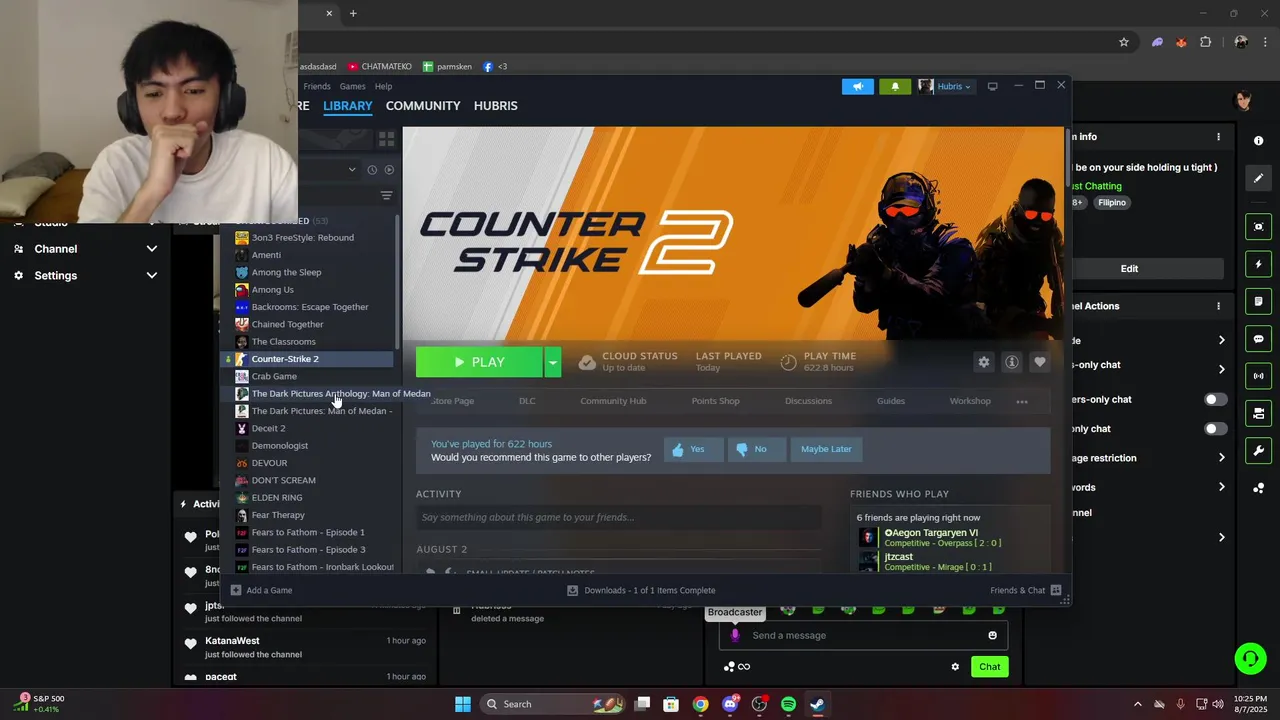1280x720 pixels.
Task: Click the green Chat send button
Action: click(x=989, y=667)
